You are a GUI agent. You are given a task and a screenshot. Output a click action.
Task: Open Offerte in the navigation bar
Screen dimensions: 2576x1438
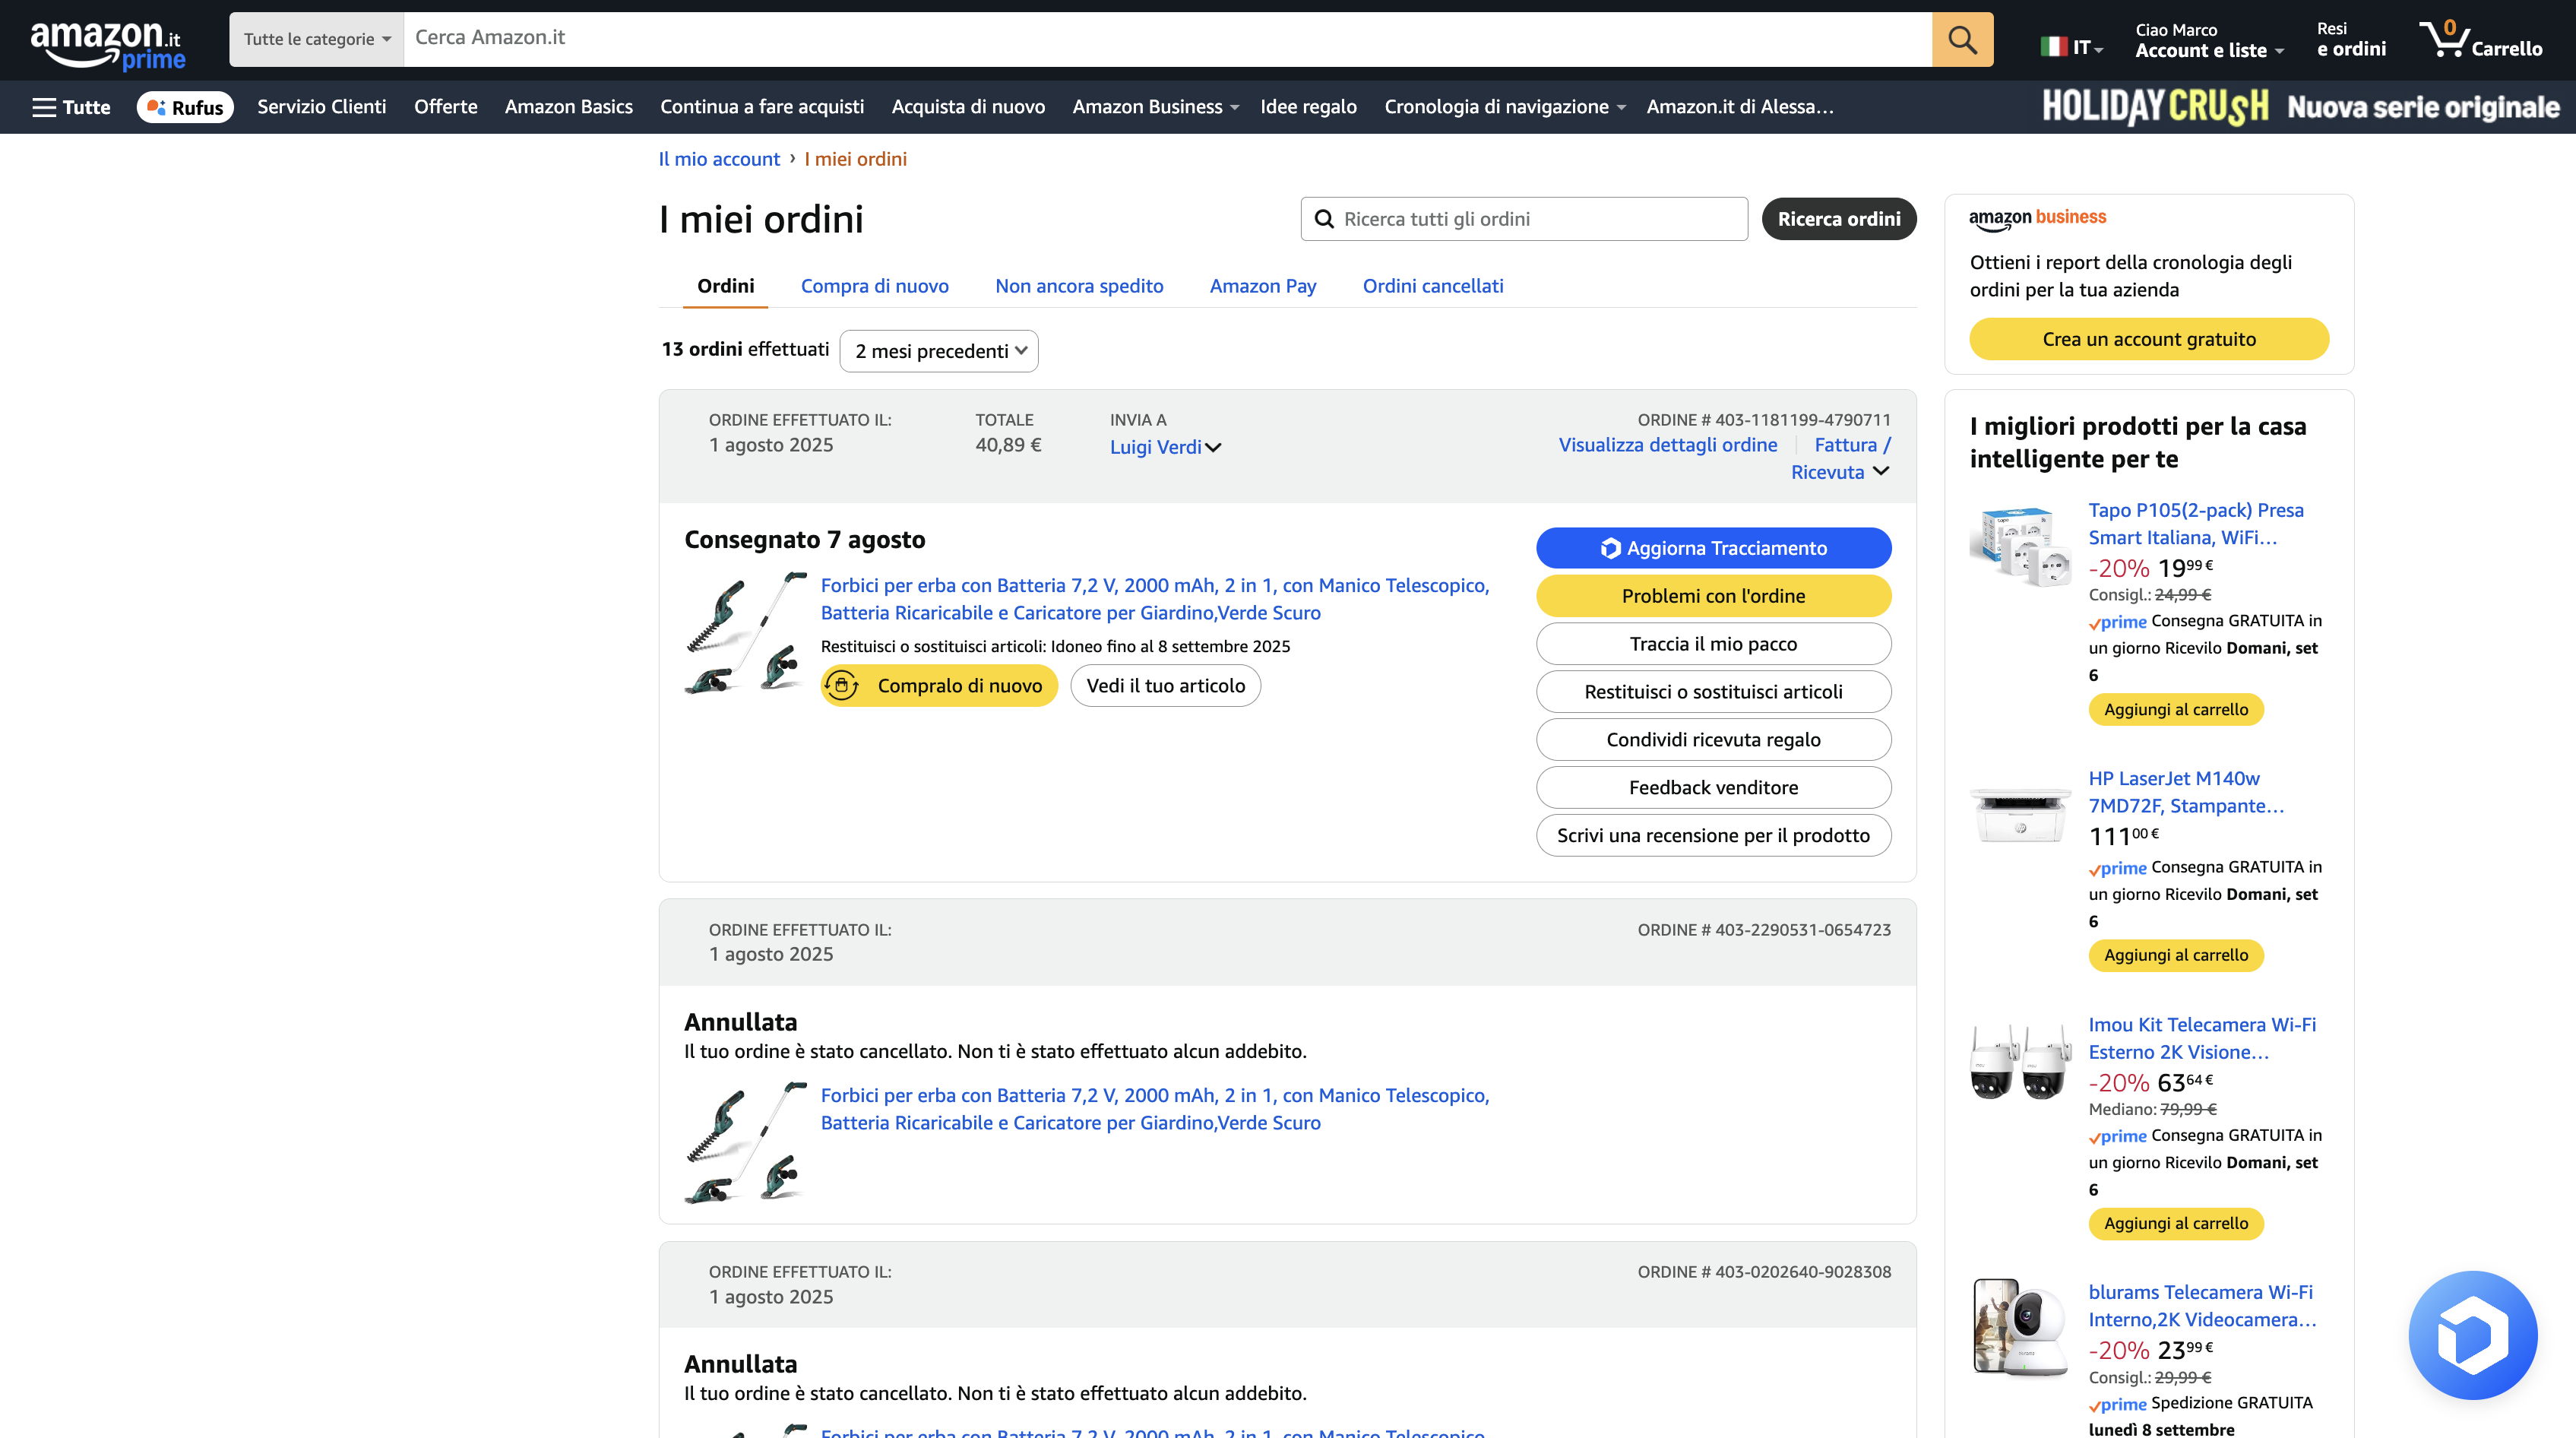tap(445, 107)
